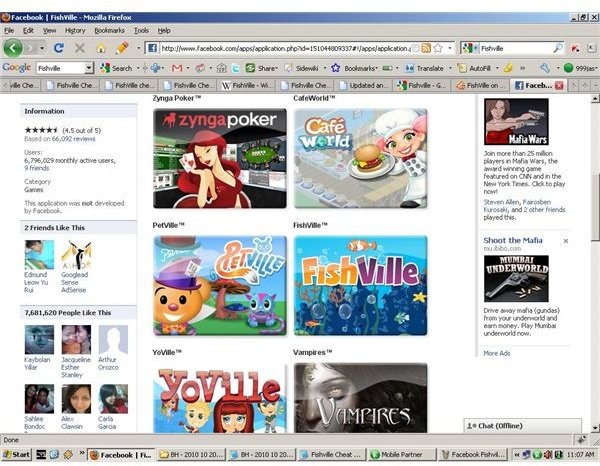The image size is (600, 466).
Task: Open the address bar URL dropdown
Action: [x=450, y=48]
